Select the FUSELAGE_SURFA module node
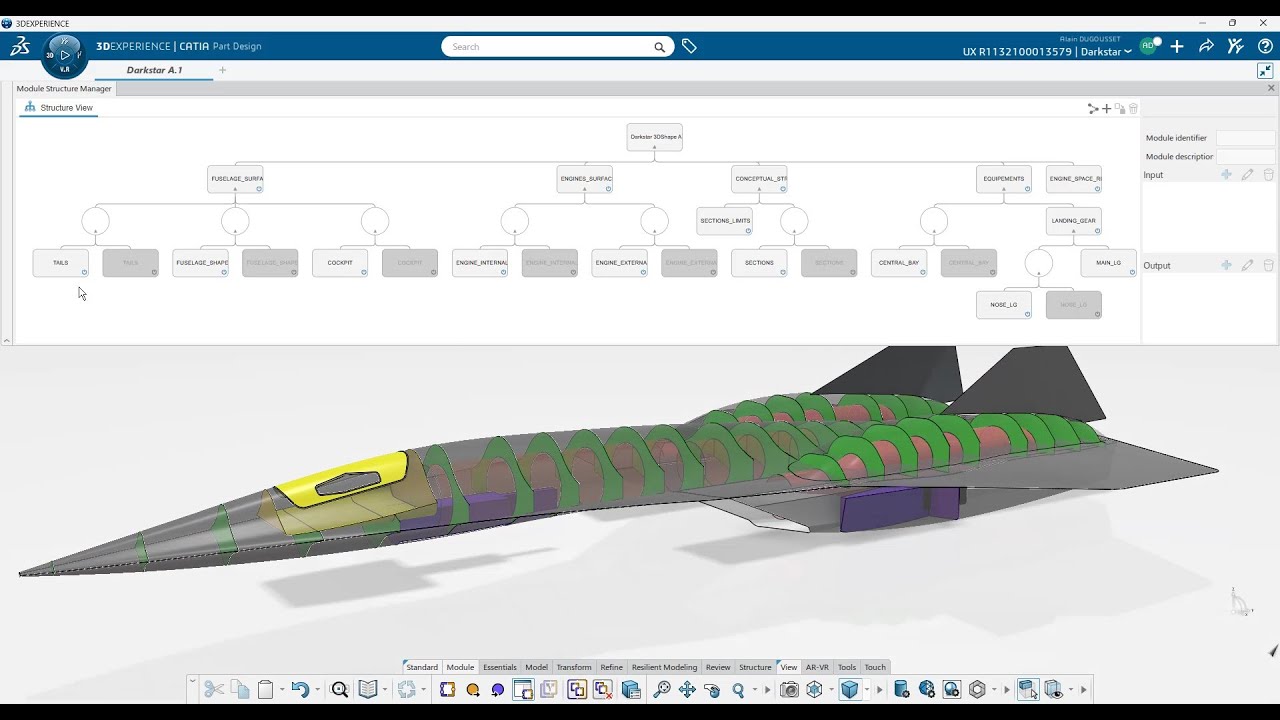Image resolution: width=1280 pixels, height=720 pixels. 236,179
